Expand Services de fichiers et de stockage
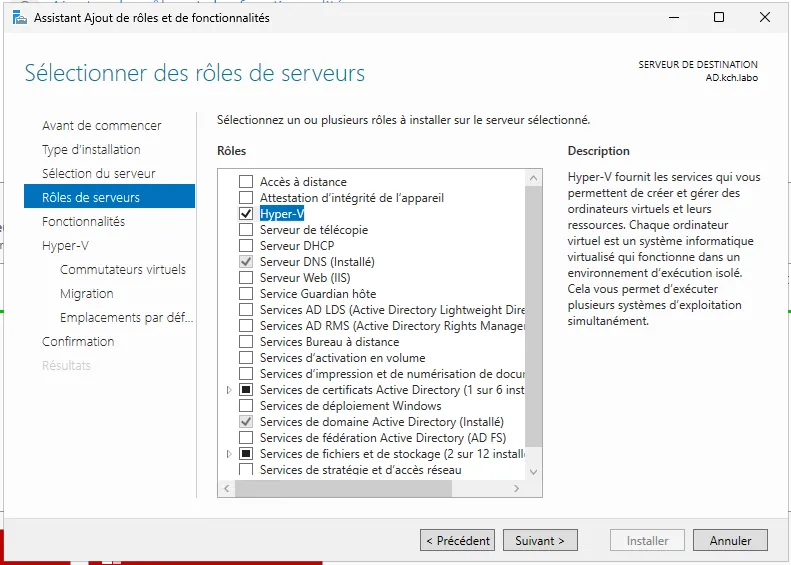 pyautogui.click(x=231, y=454)
